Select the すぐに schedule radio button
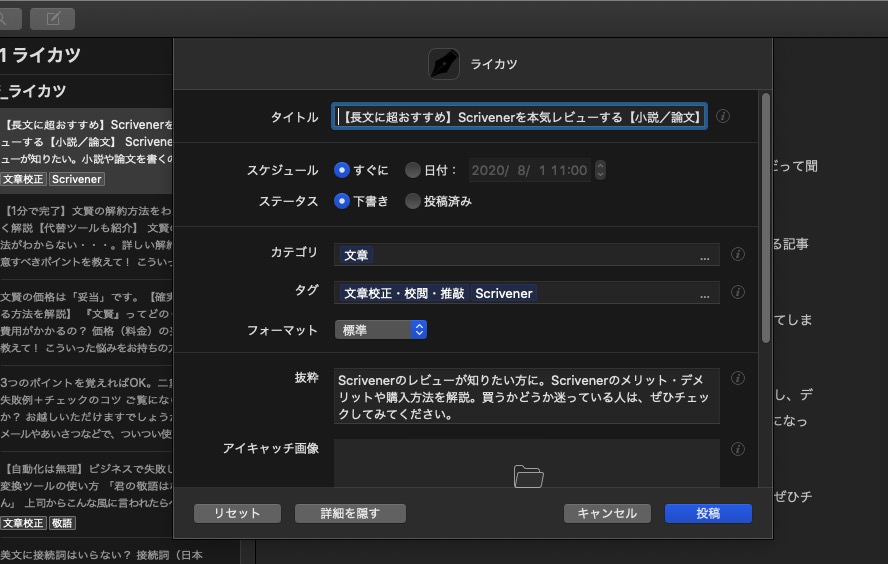This screenshot has height=564, width=888. pos(341,170)
